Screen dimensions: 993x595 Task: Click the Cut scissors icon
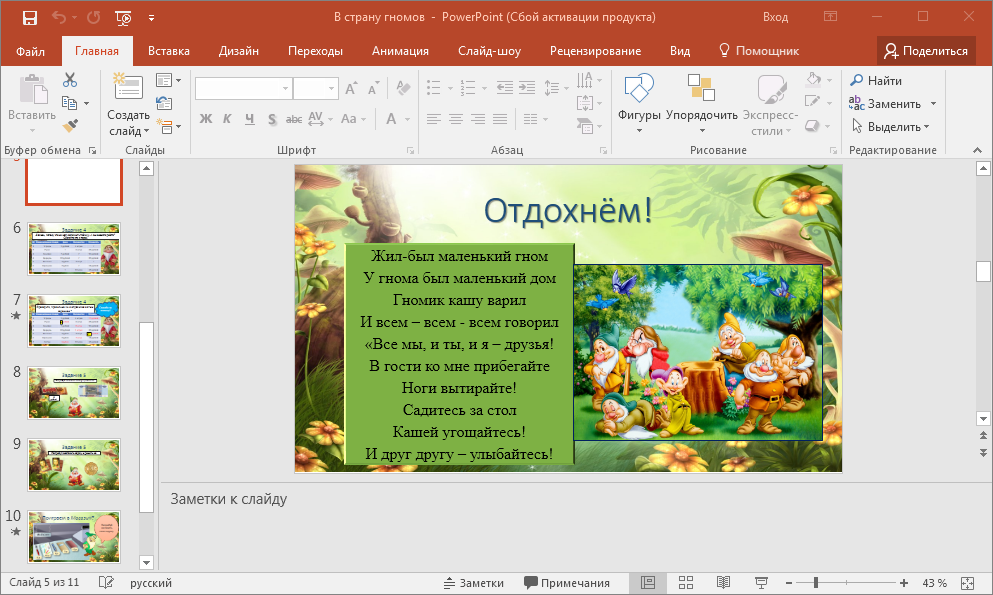[70, 80]
